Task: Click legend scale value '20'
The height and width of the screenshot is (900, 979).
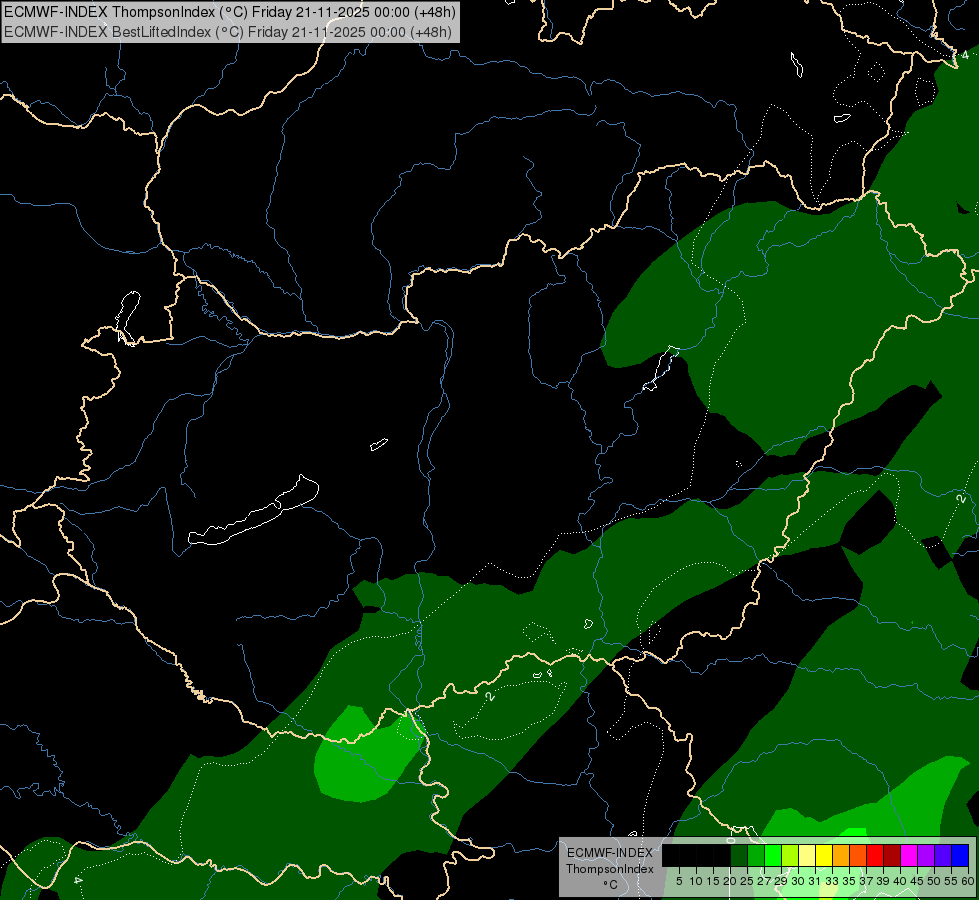Action: [x=730, y=881]
